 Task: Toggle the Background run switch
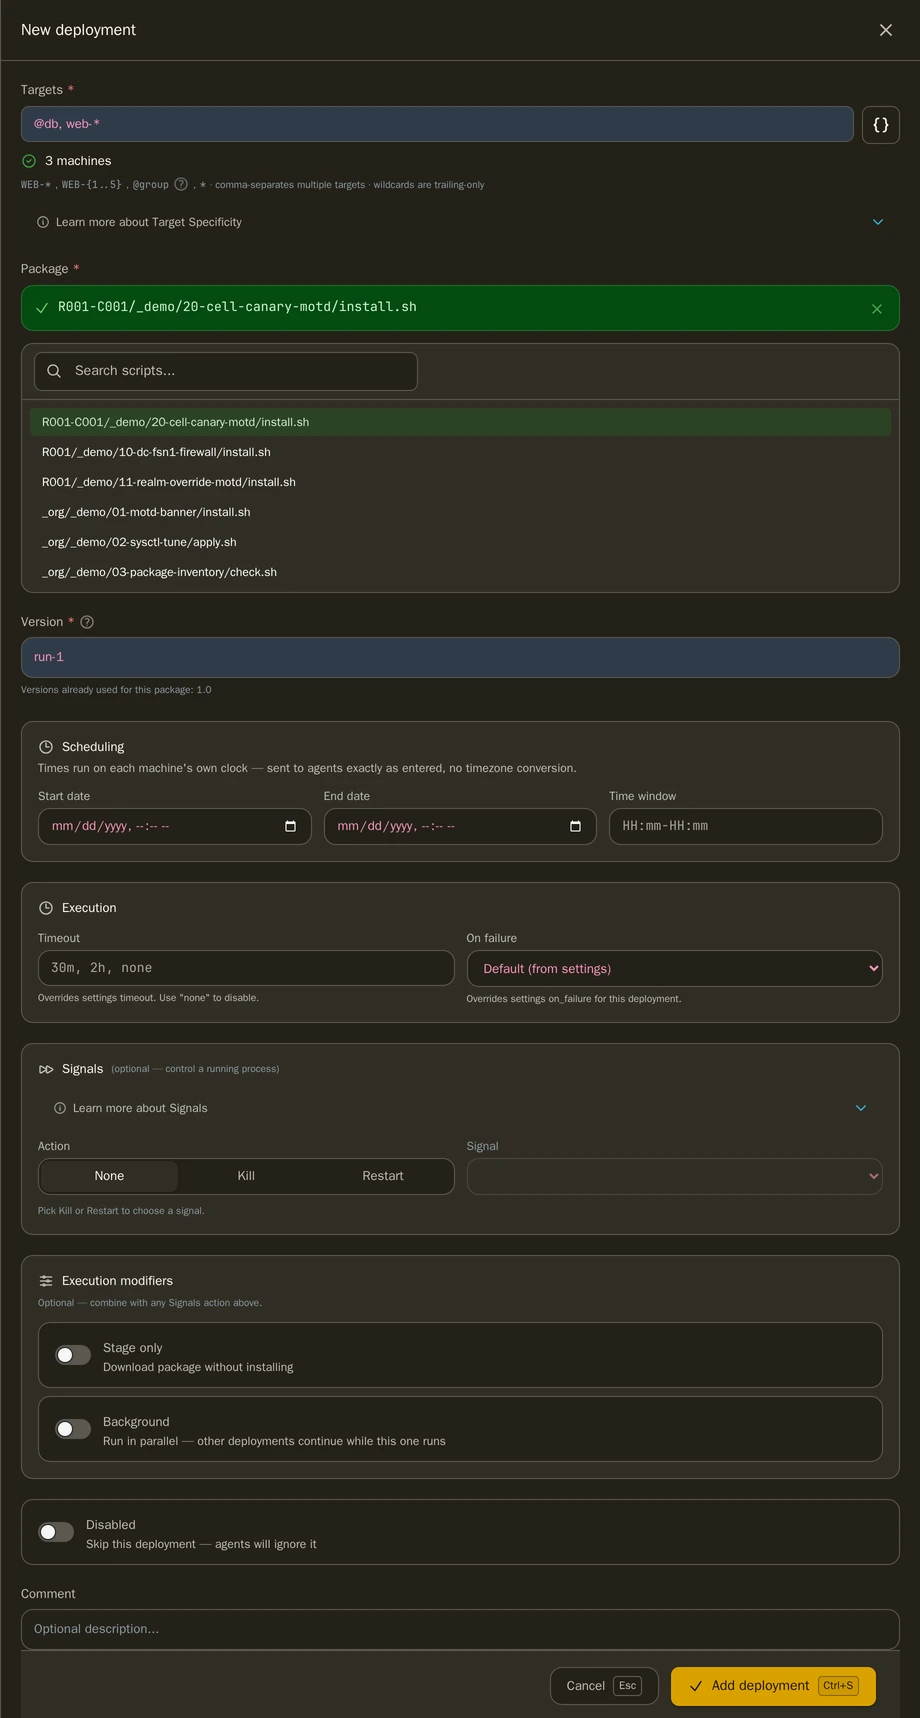point(73,1429)
